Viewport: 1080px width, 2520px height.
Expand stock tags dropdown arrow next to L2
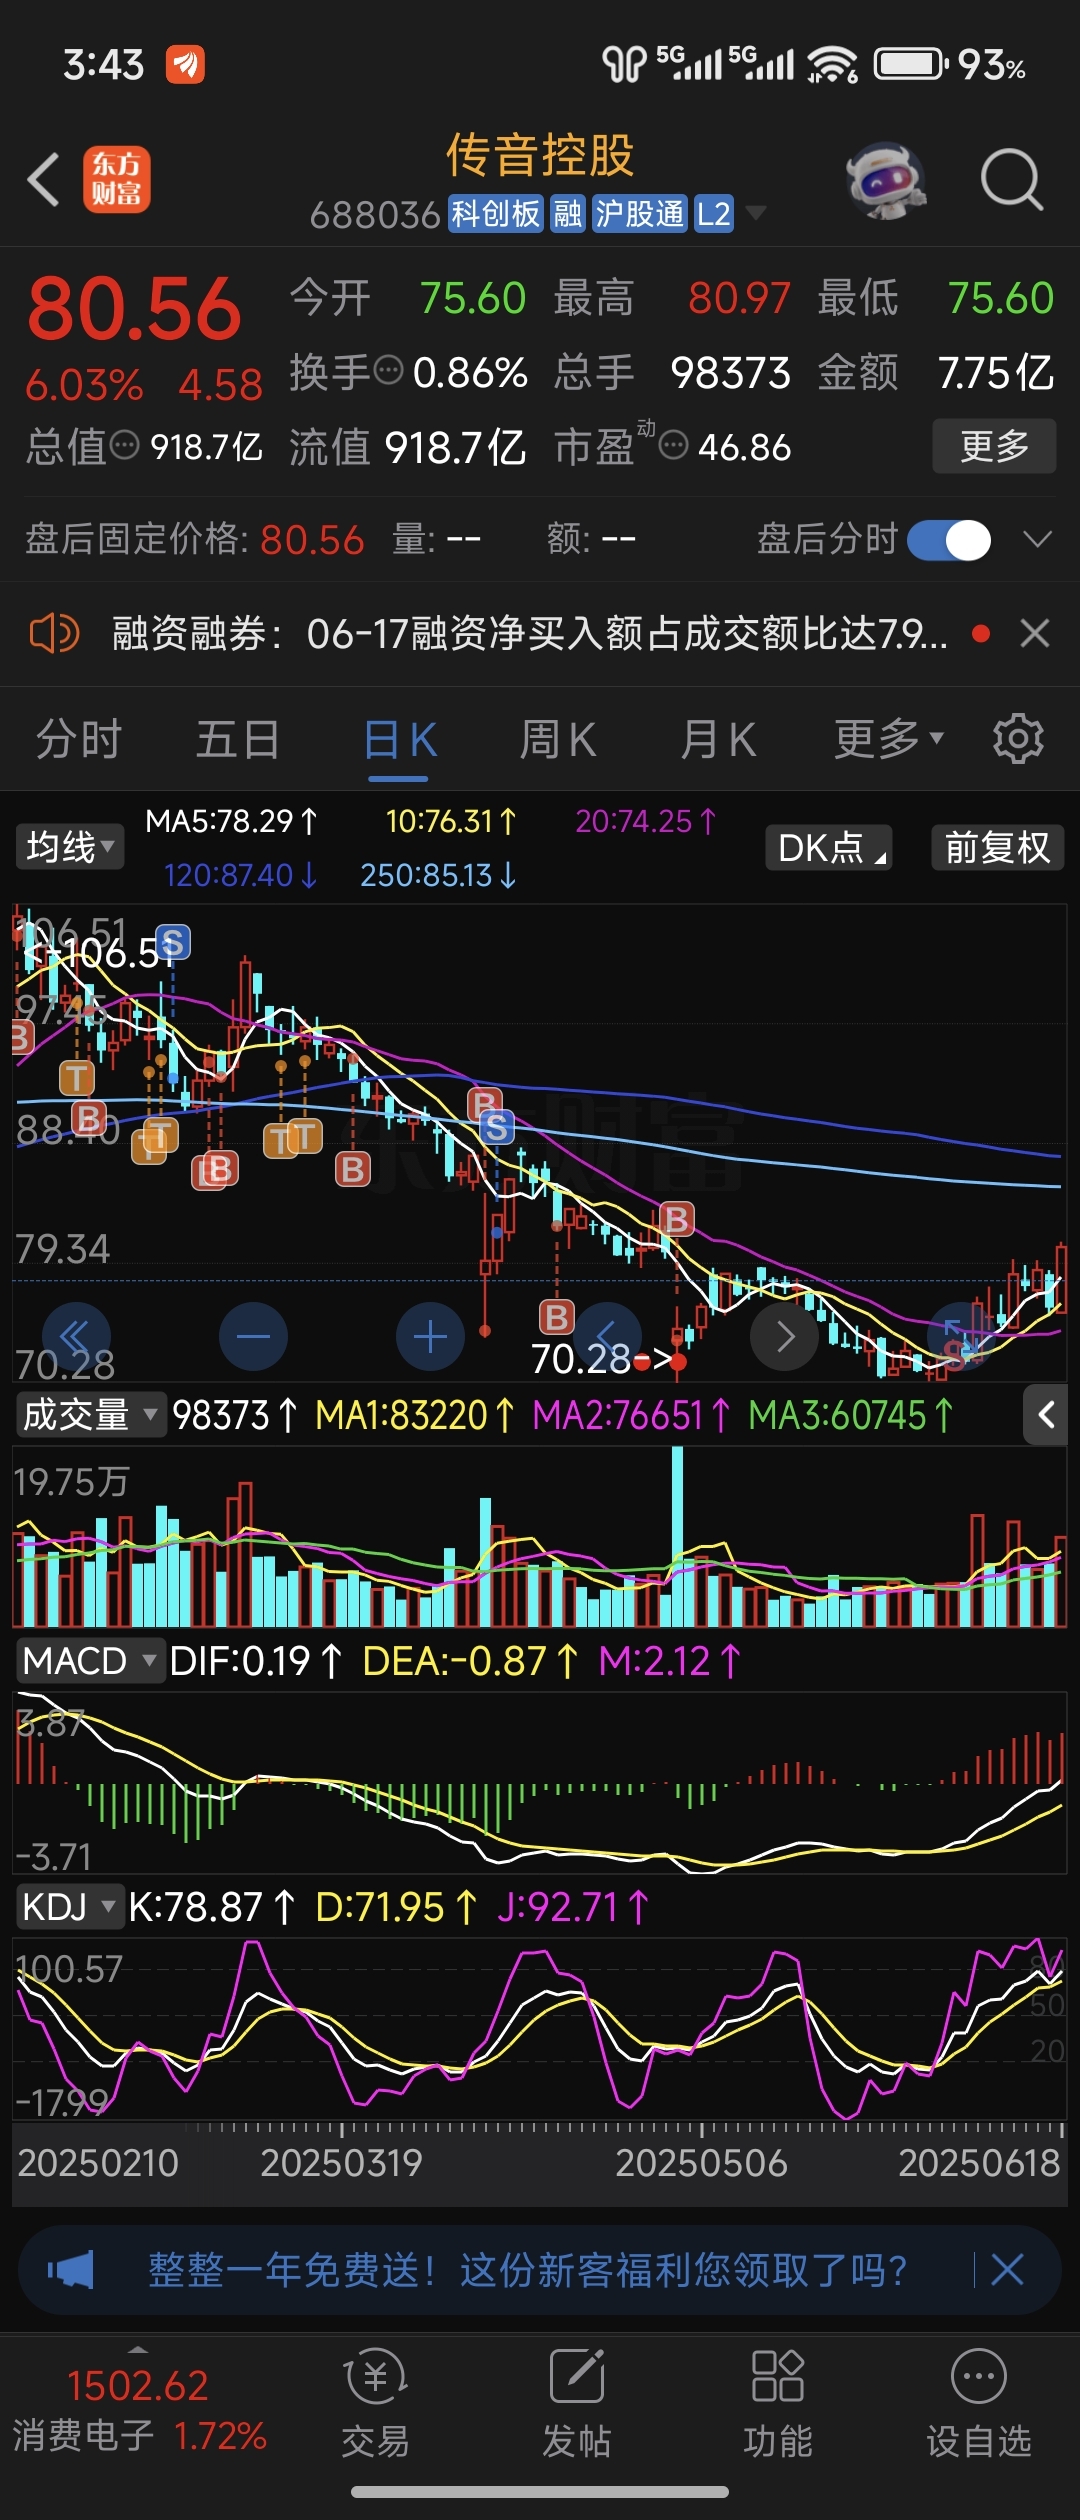(x=755, y=213)
